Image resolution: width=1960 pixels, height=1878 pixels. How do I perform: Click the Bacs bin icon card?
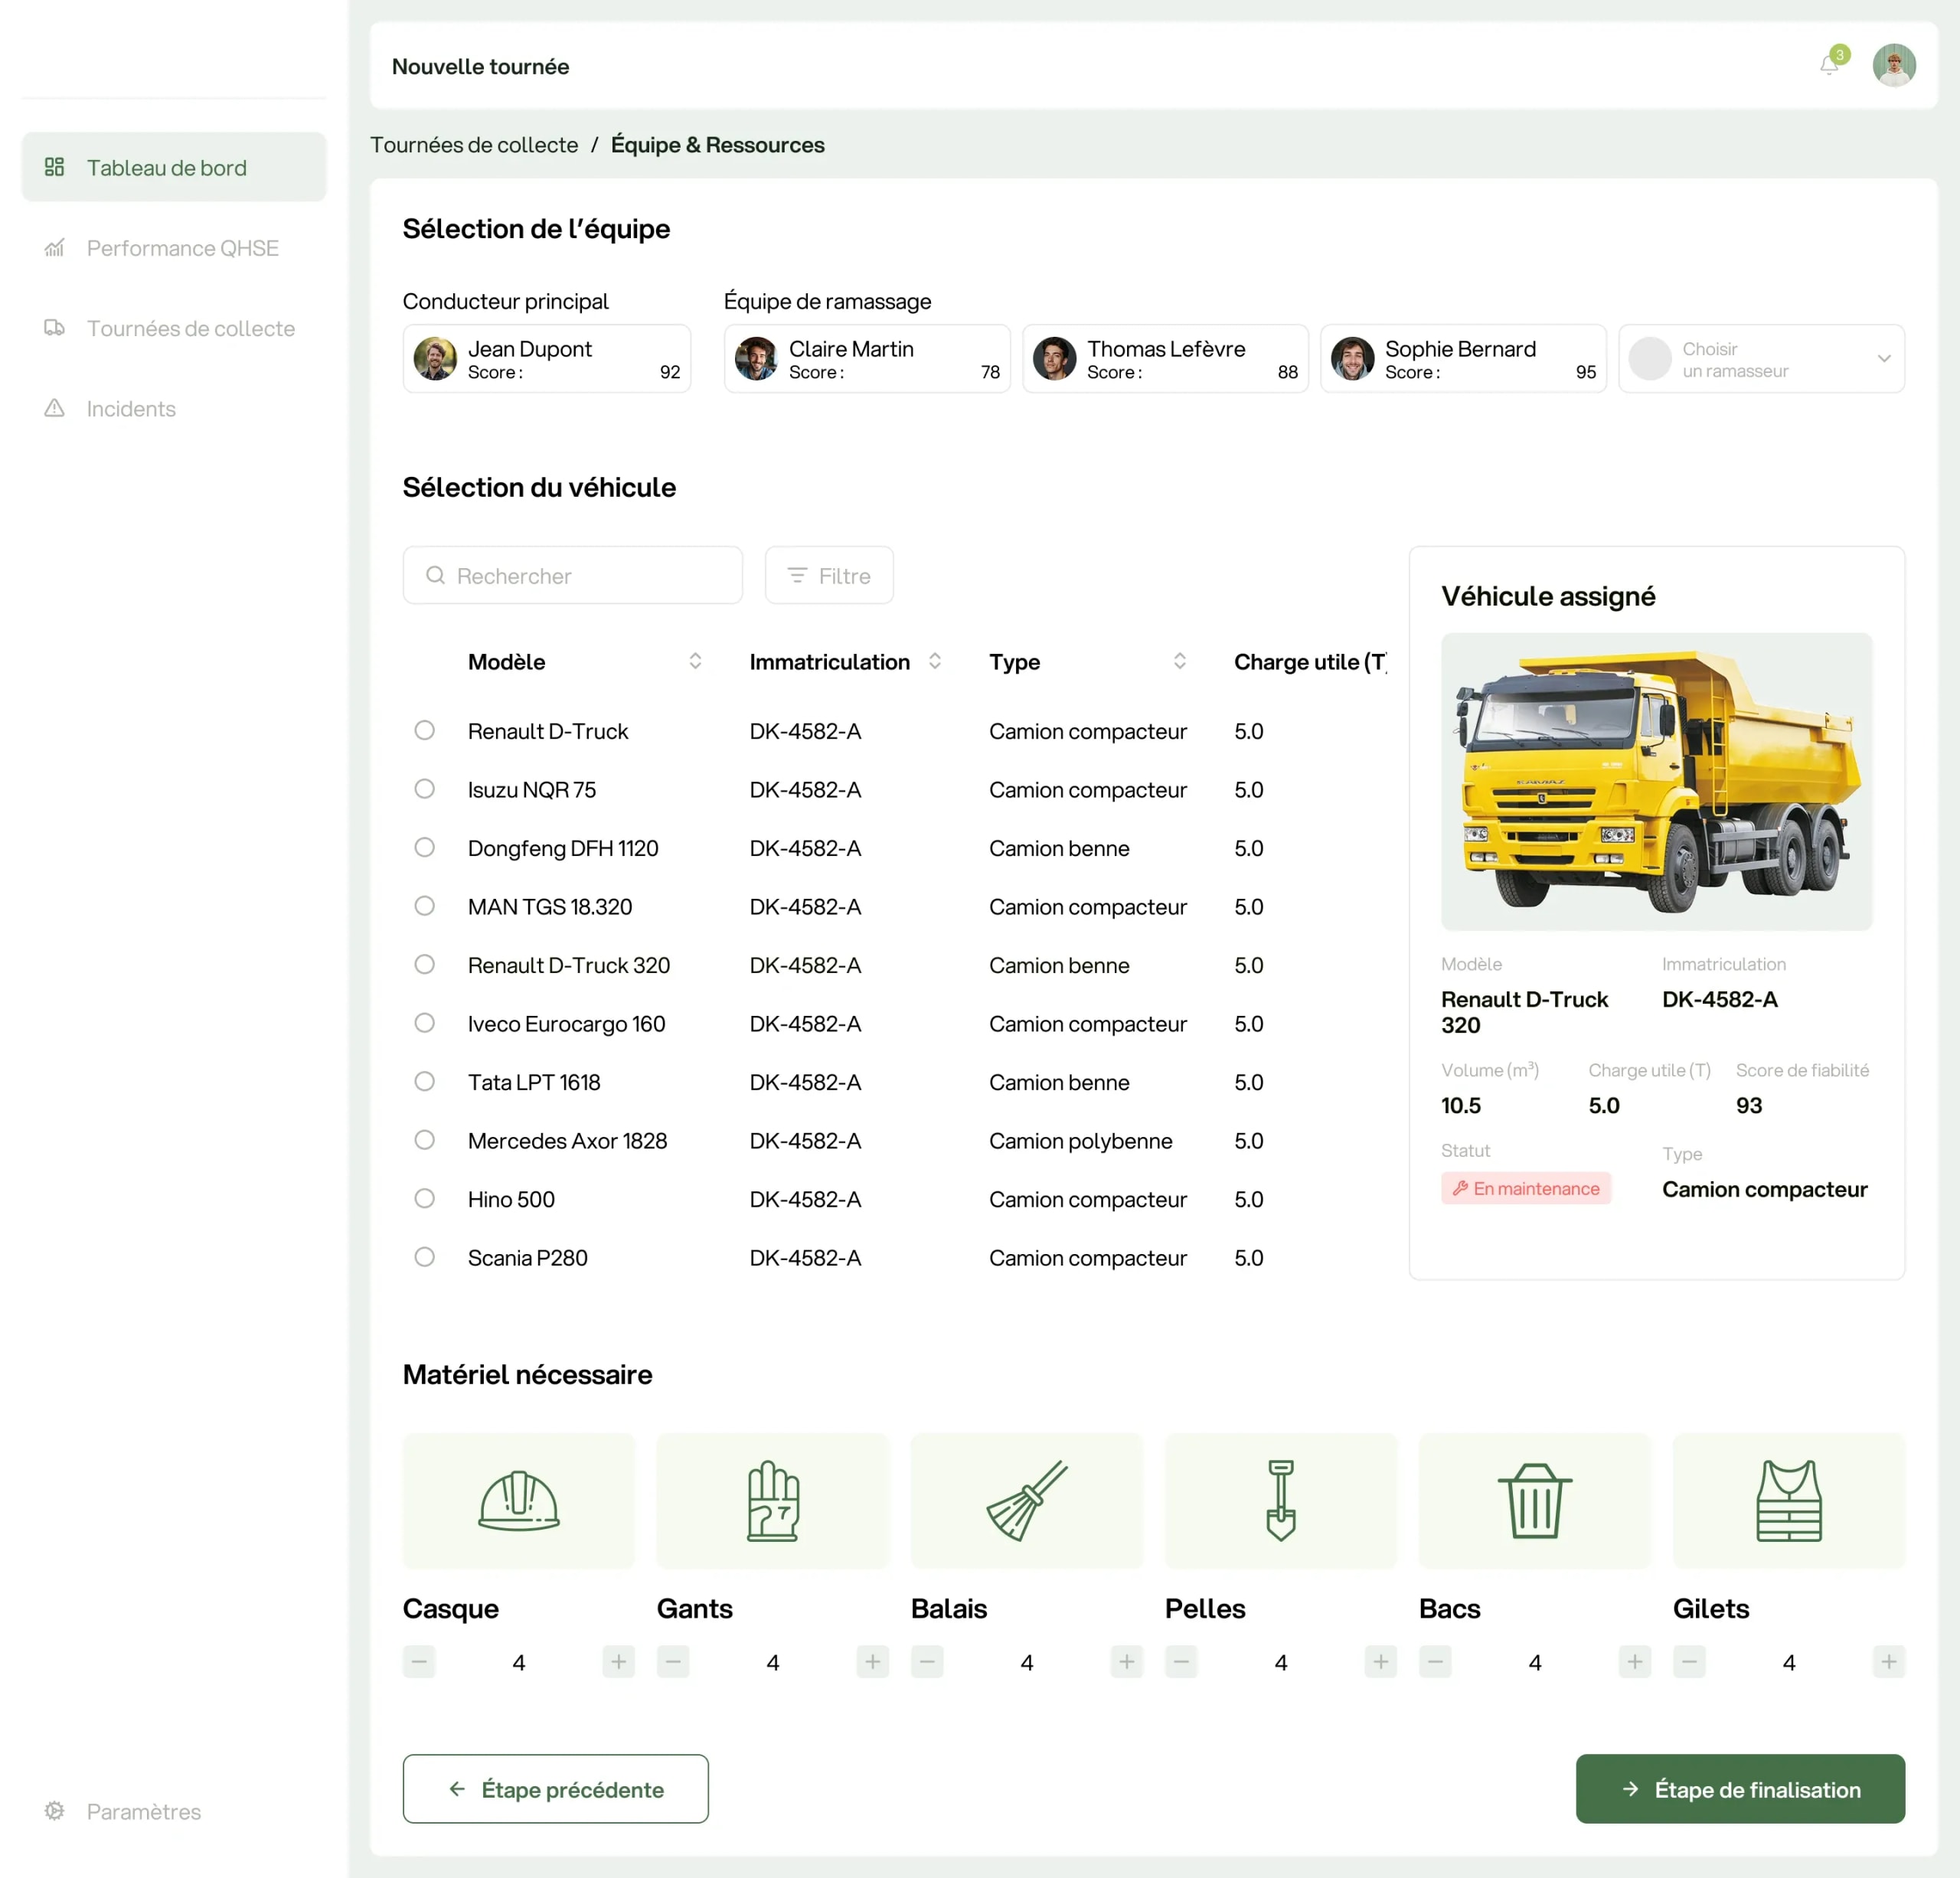(x=1534, y=1500)
